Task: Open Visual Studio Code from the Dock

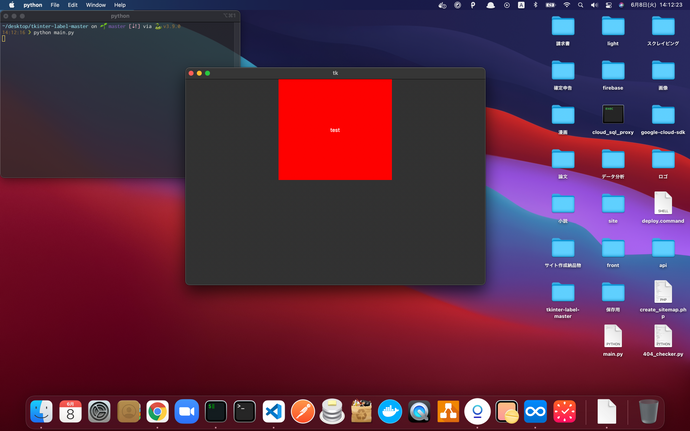Action: click(x=274, y=411)
